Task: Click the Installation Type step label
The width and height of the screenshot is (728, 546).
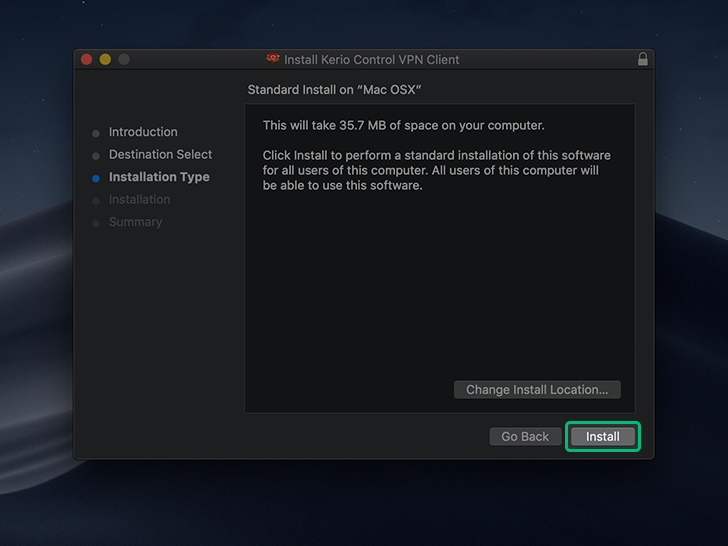Action: tap(159, 177)
